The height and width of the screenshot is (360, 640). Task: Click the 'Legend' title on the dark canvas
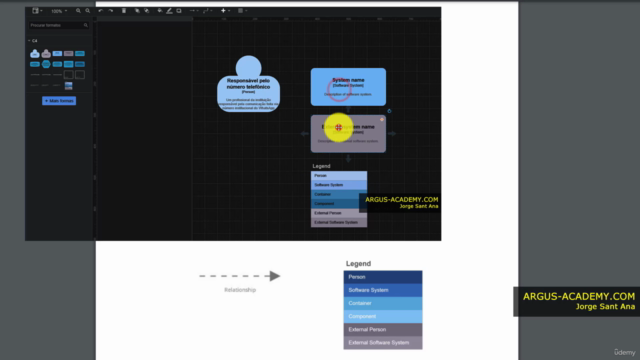pyautogui.click(x=321, y=166)
